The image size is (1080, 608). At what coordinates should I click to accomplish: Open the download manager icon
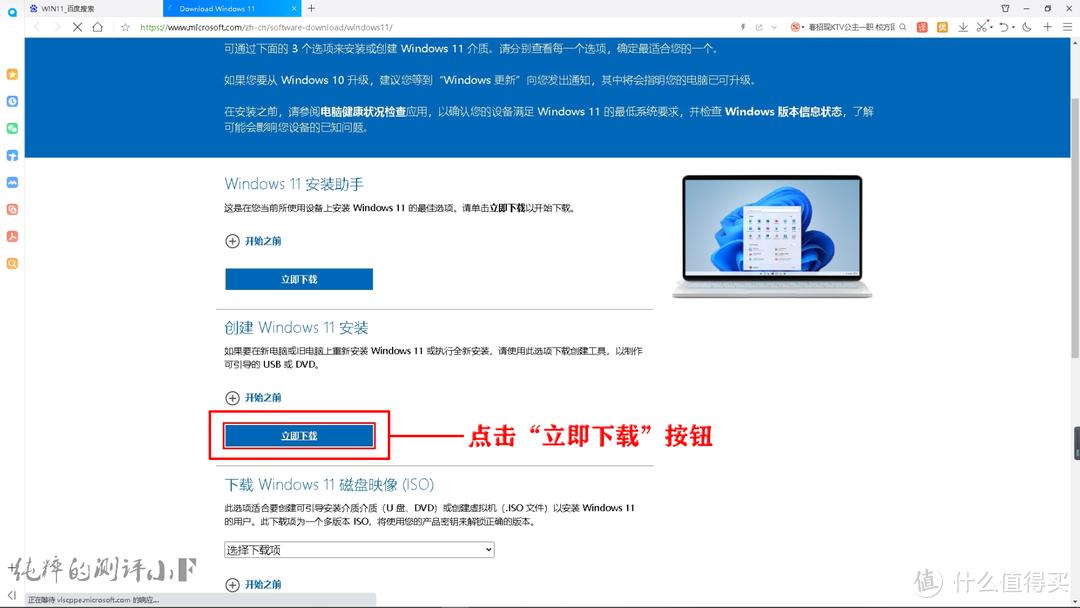tap(964, 27)
